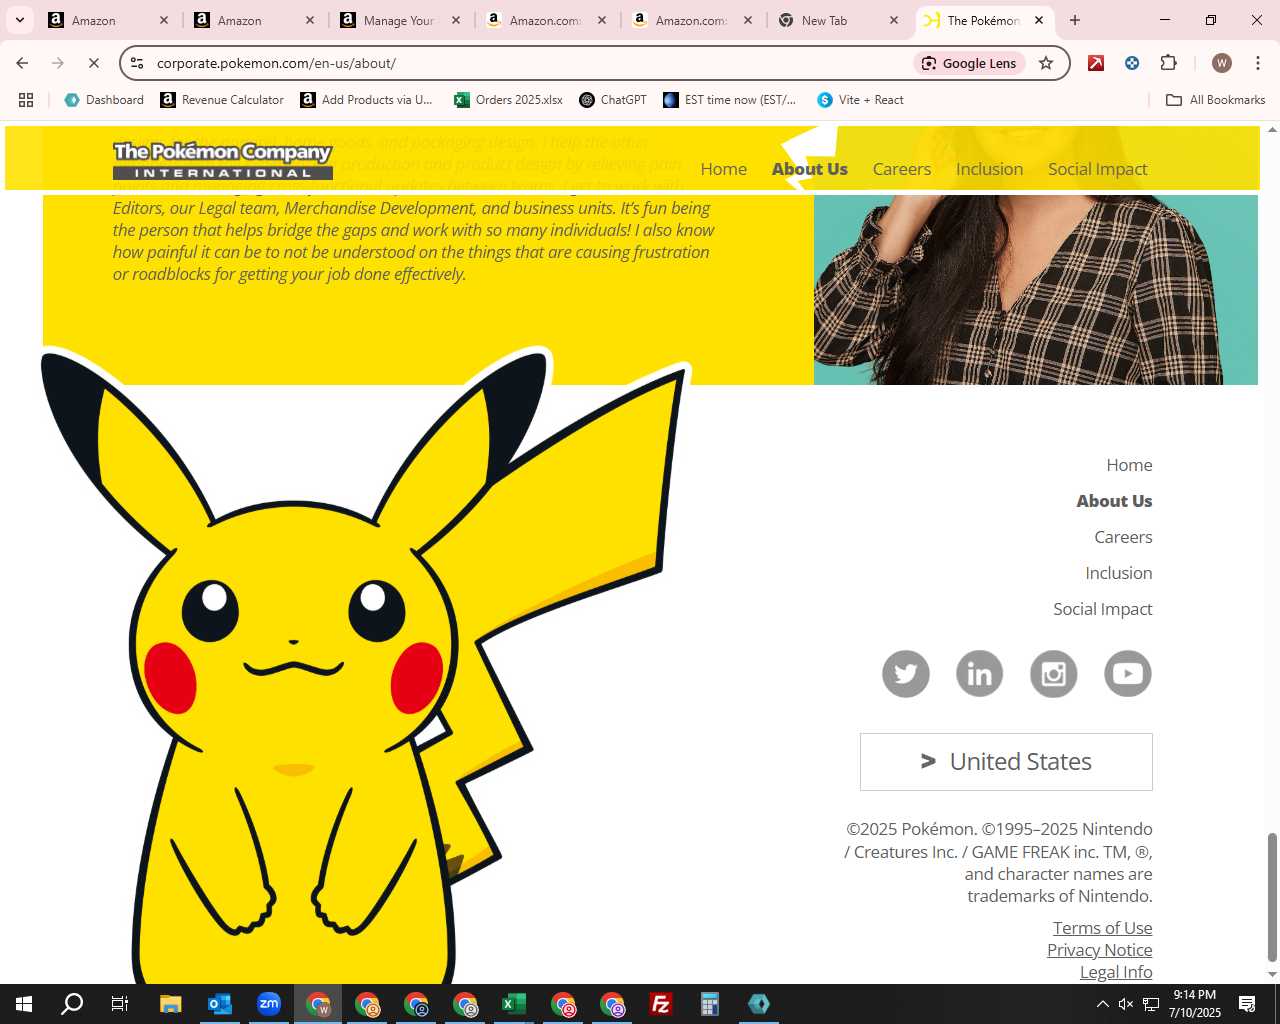
Task: Open Zoom from the taskbar
Action: tap(269, 1004)
